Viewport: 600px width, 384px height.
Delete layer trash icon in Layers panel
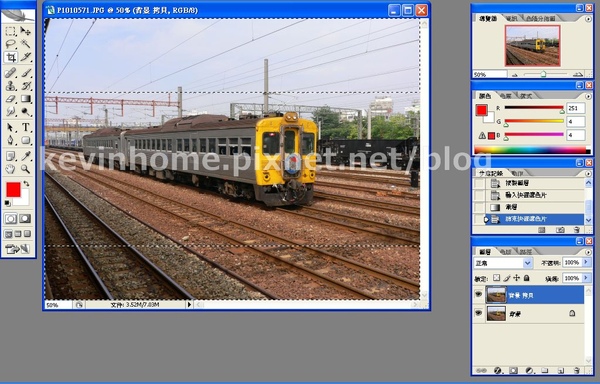click(577, 371)
